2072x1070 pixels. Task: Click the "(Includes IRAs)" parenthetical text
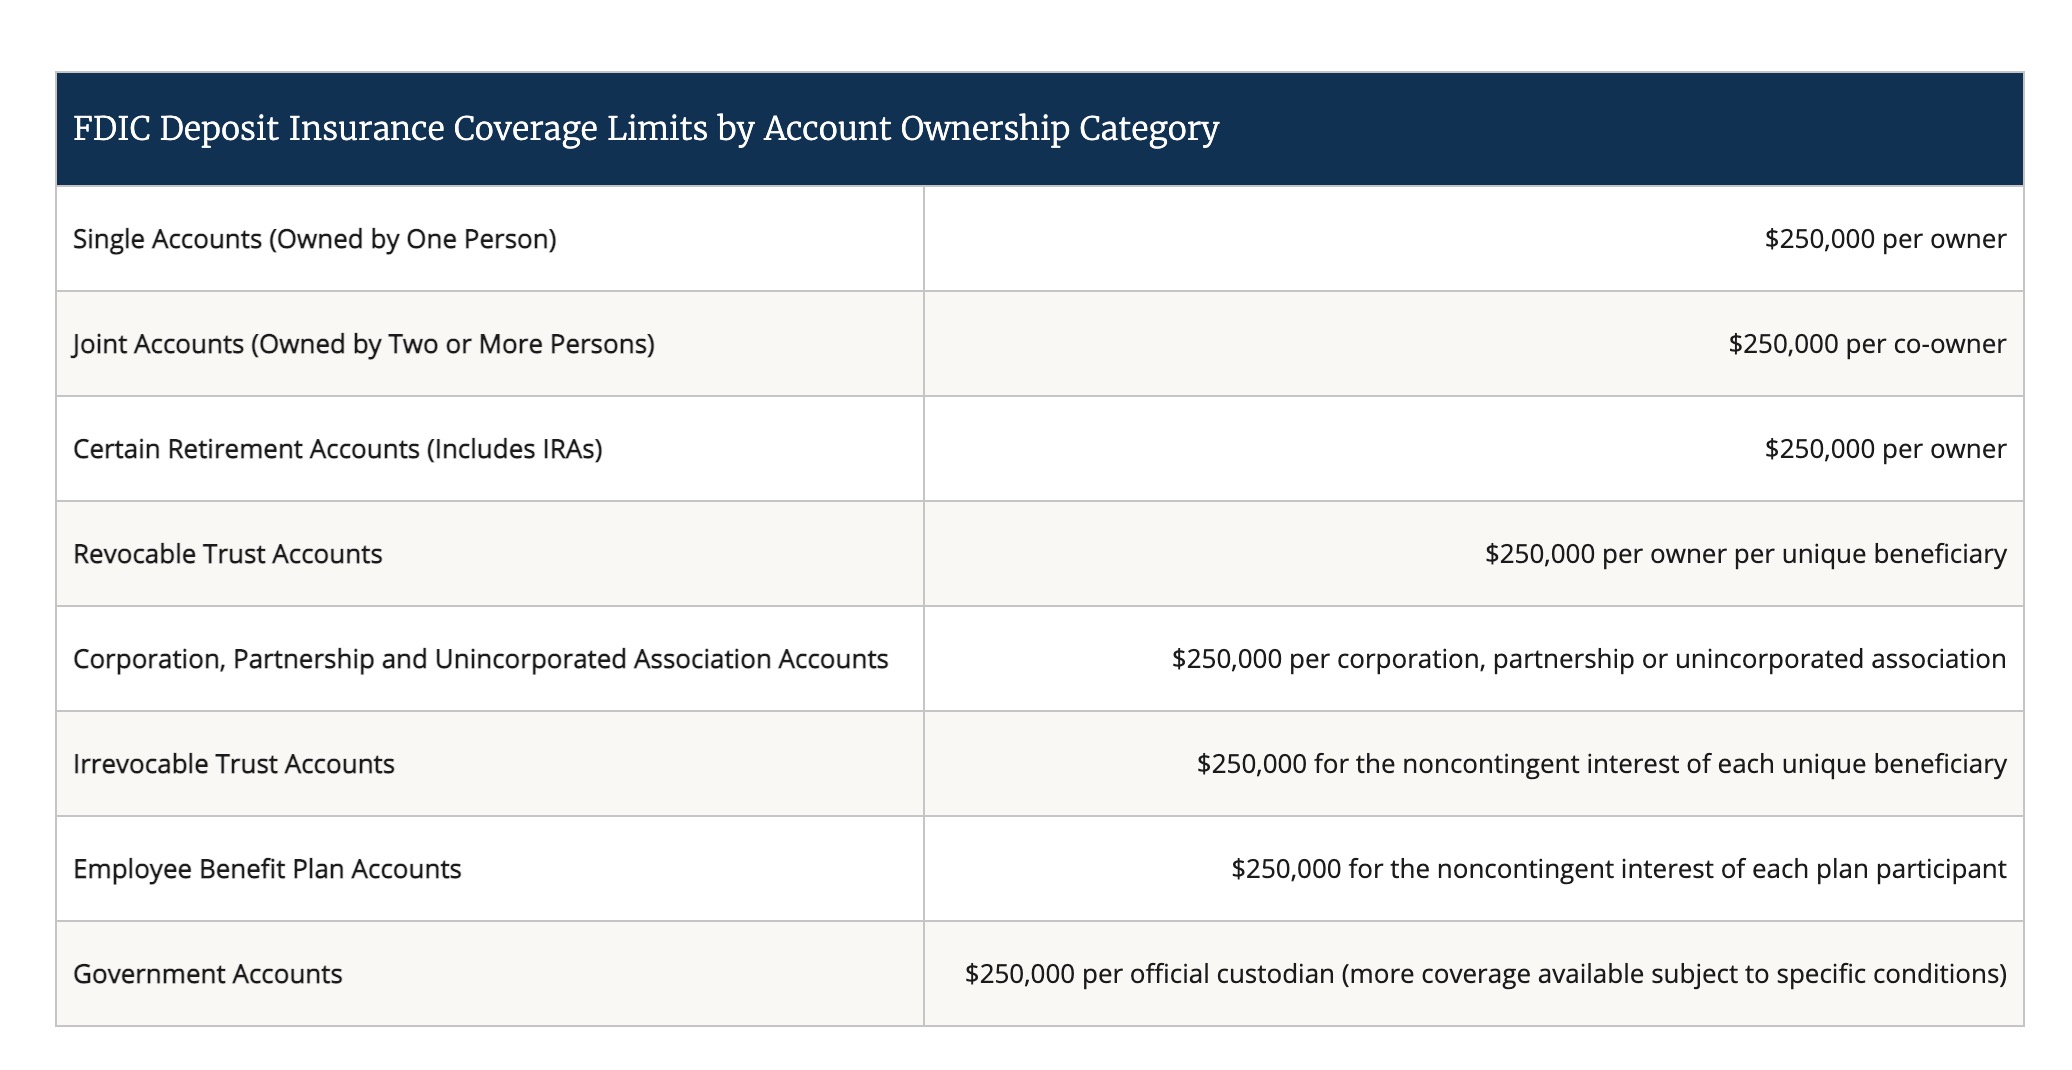[515, 449]
